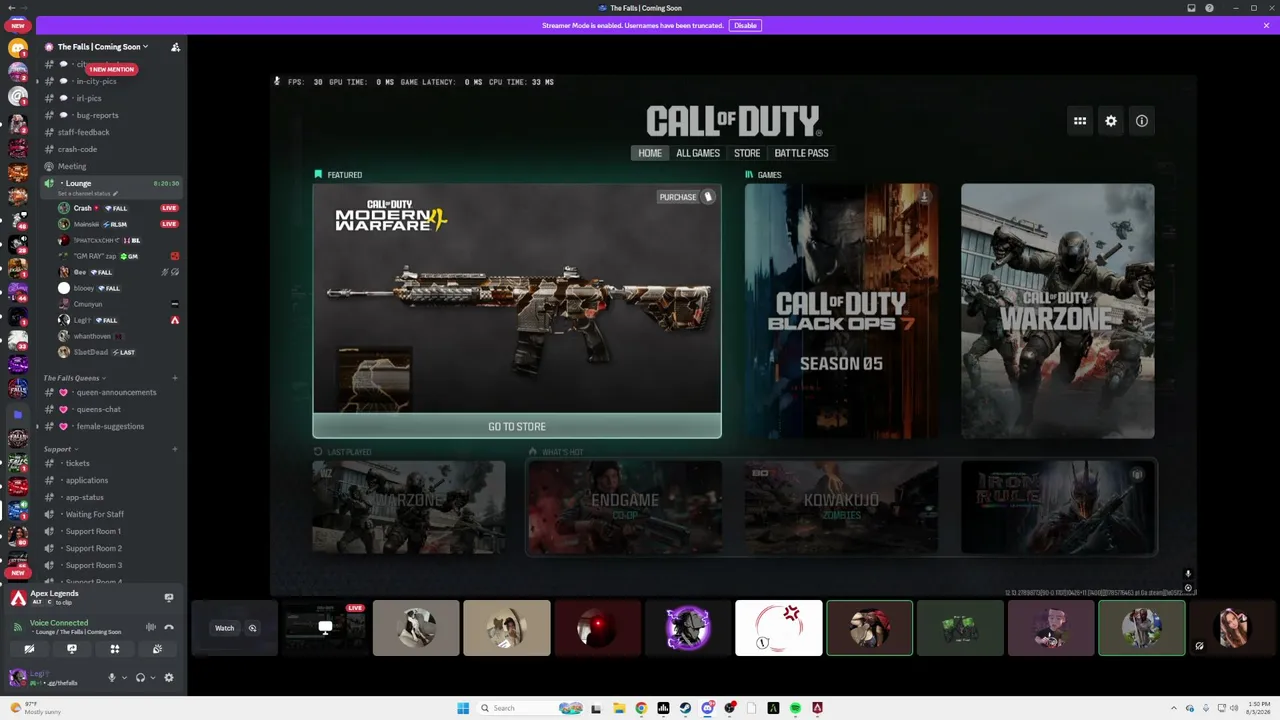Open voice noise suppression settings
This screenshot has width=1280, height=720.
click(x=151, y=627)
